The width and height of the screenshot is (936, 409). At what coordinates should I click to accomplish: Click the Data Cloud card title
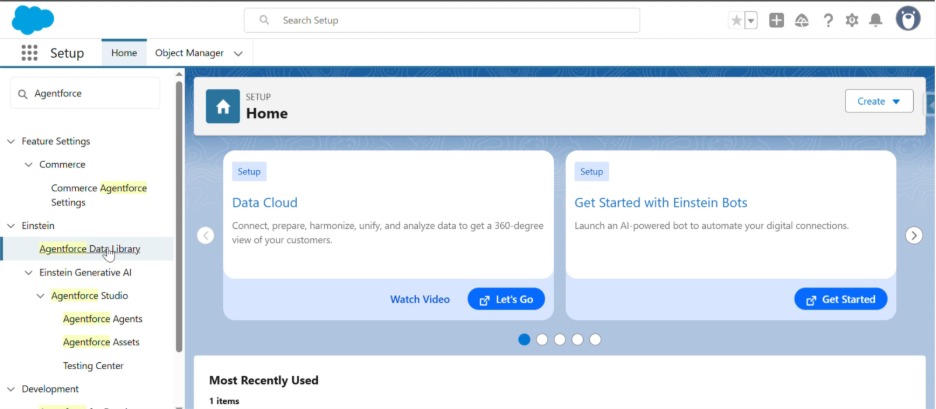264,202
